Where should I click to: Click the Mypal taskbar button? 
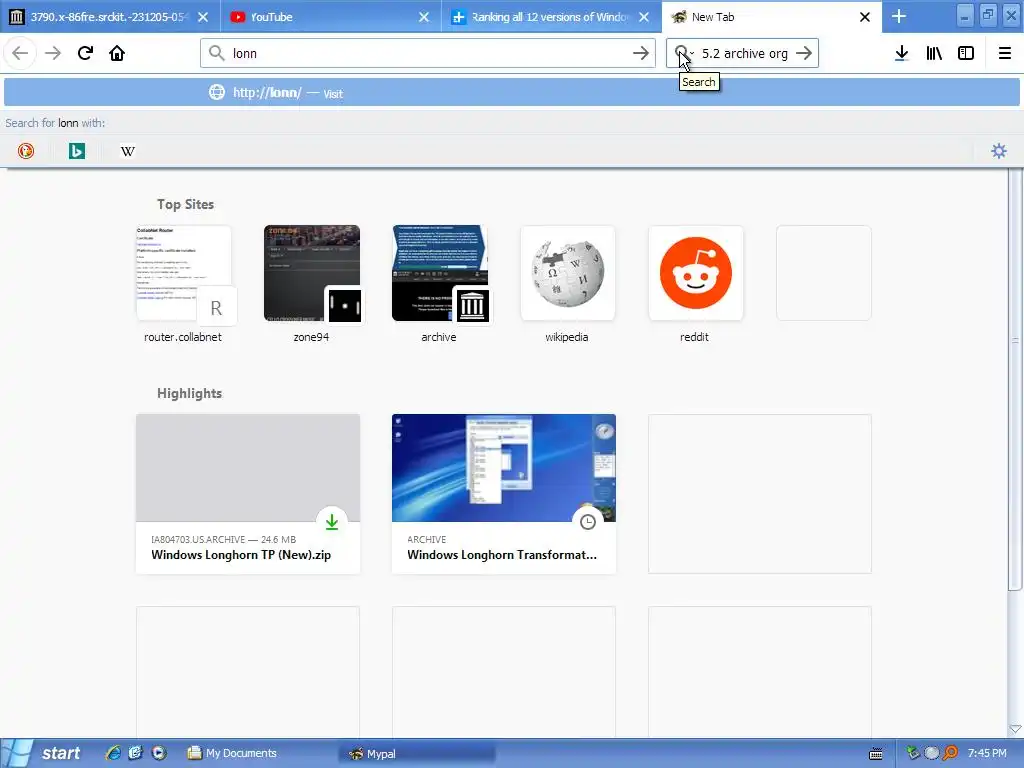(418, 754)
